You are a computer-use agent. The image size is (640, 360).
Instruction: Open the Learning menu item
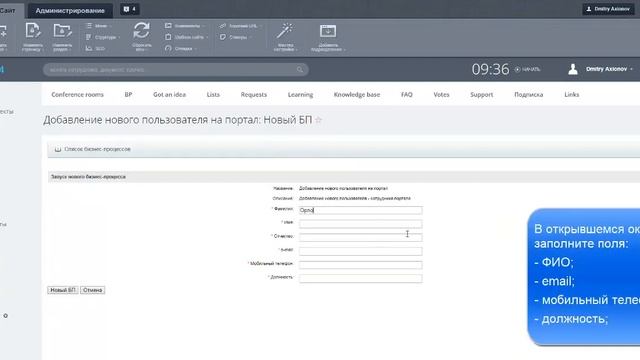pos(300,94)
